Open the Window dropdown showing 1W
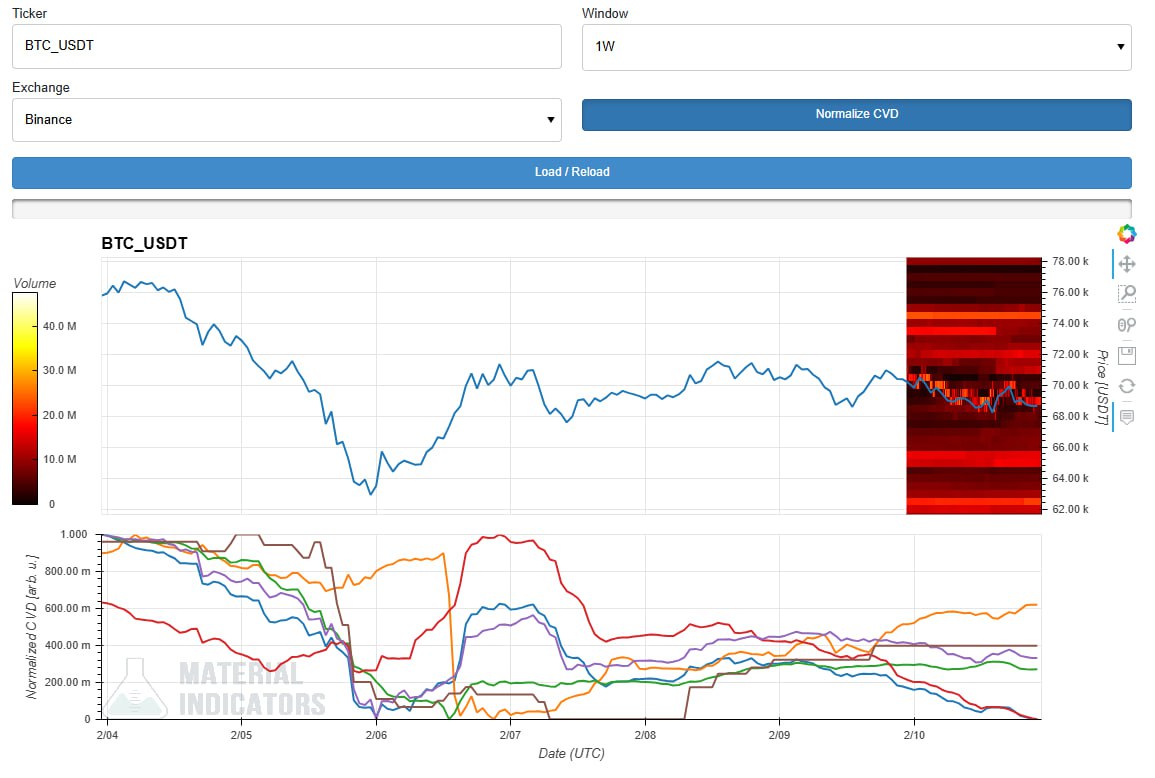 coord(856,47)
